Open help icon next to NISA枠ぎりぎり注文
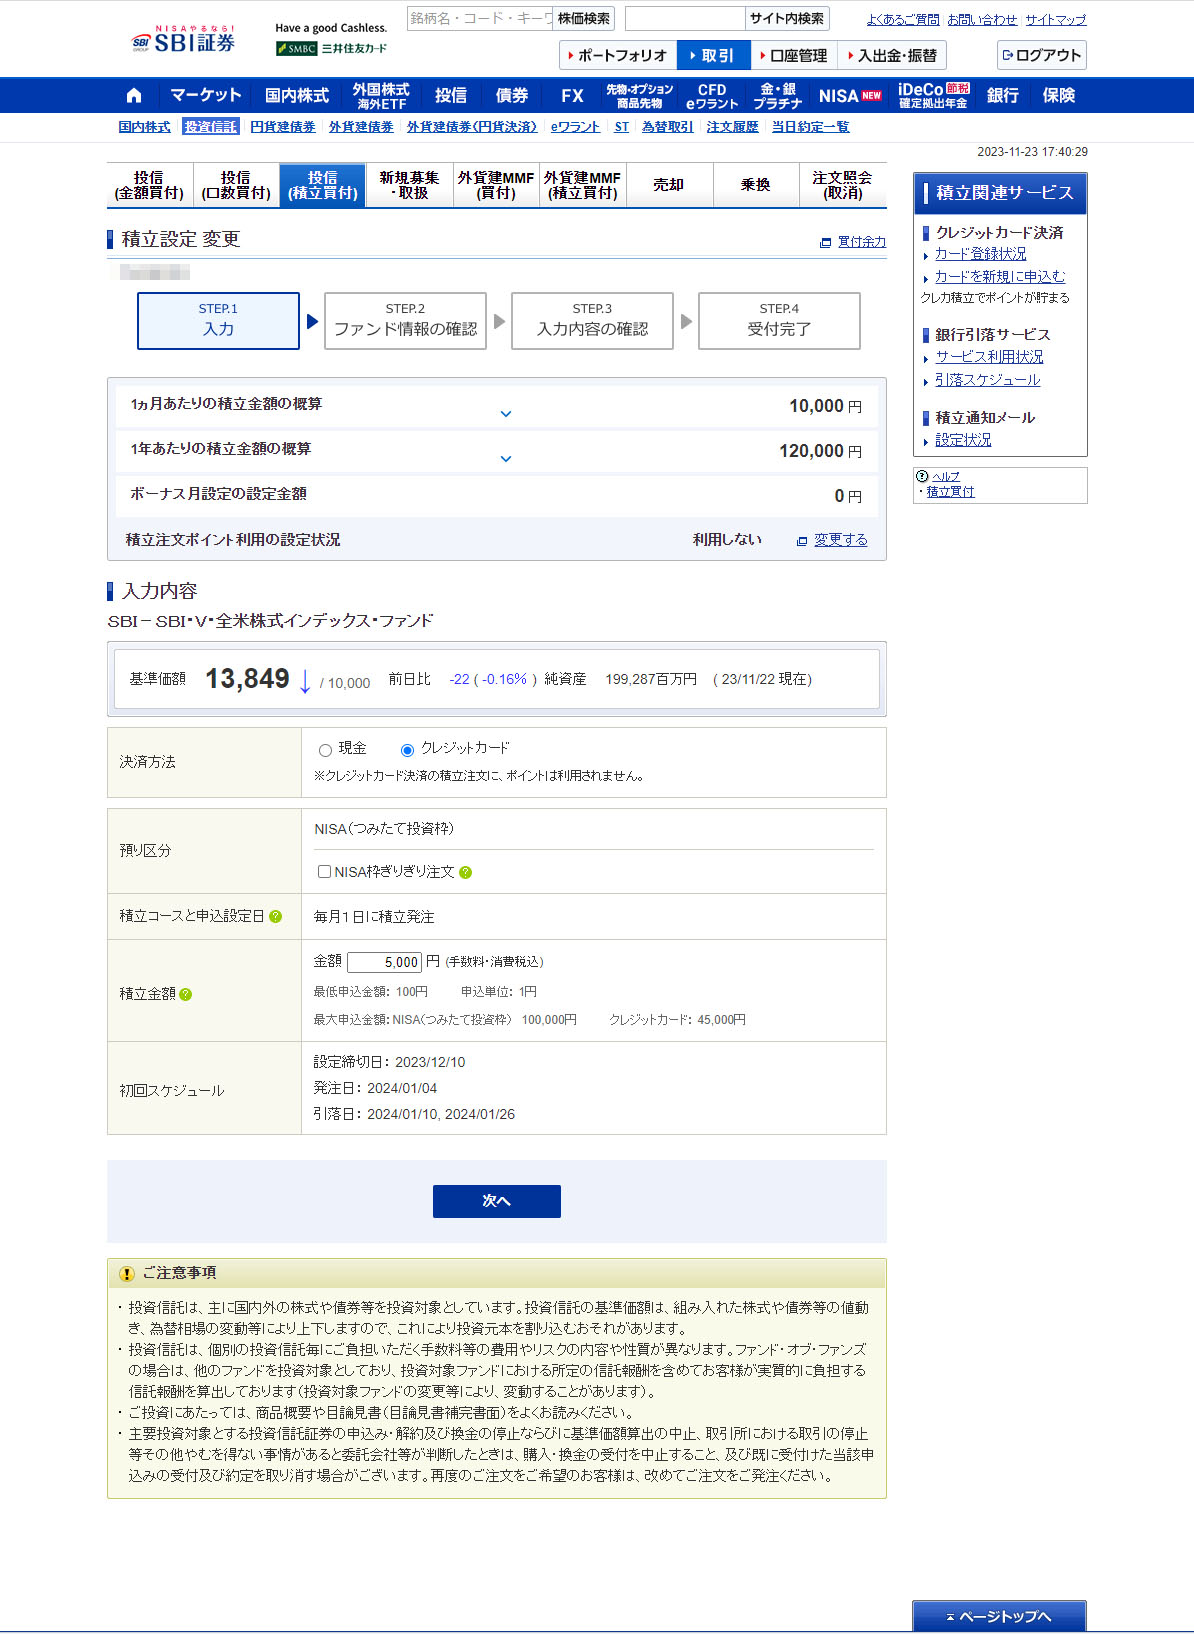The image size is (1194, 1634). (x=466, y=873)
